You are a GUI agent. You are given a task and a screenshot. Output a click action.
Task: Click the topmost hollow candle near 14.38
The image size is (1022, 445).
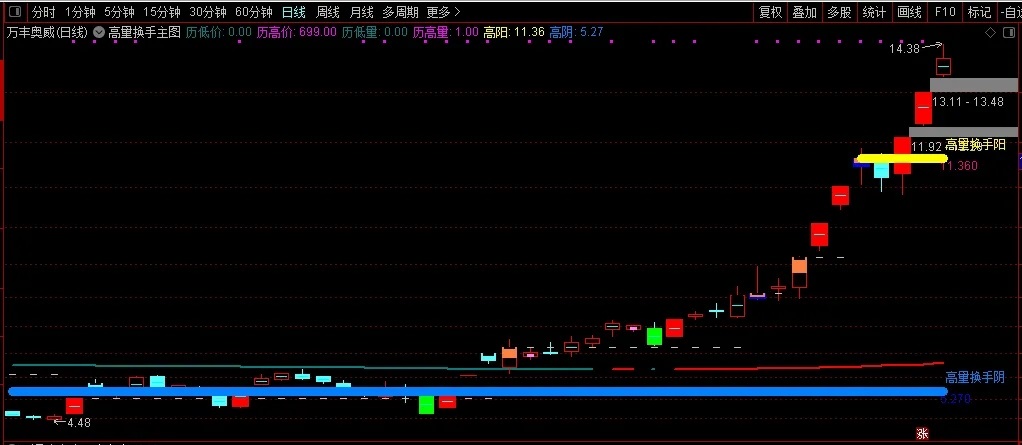(x=943, y=66)
